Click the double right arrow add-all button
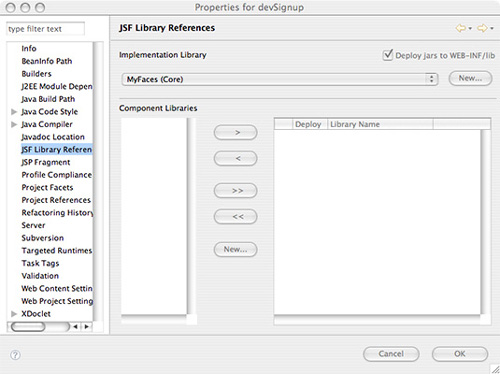 236,191
